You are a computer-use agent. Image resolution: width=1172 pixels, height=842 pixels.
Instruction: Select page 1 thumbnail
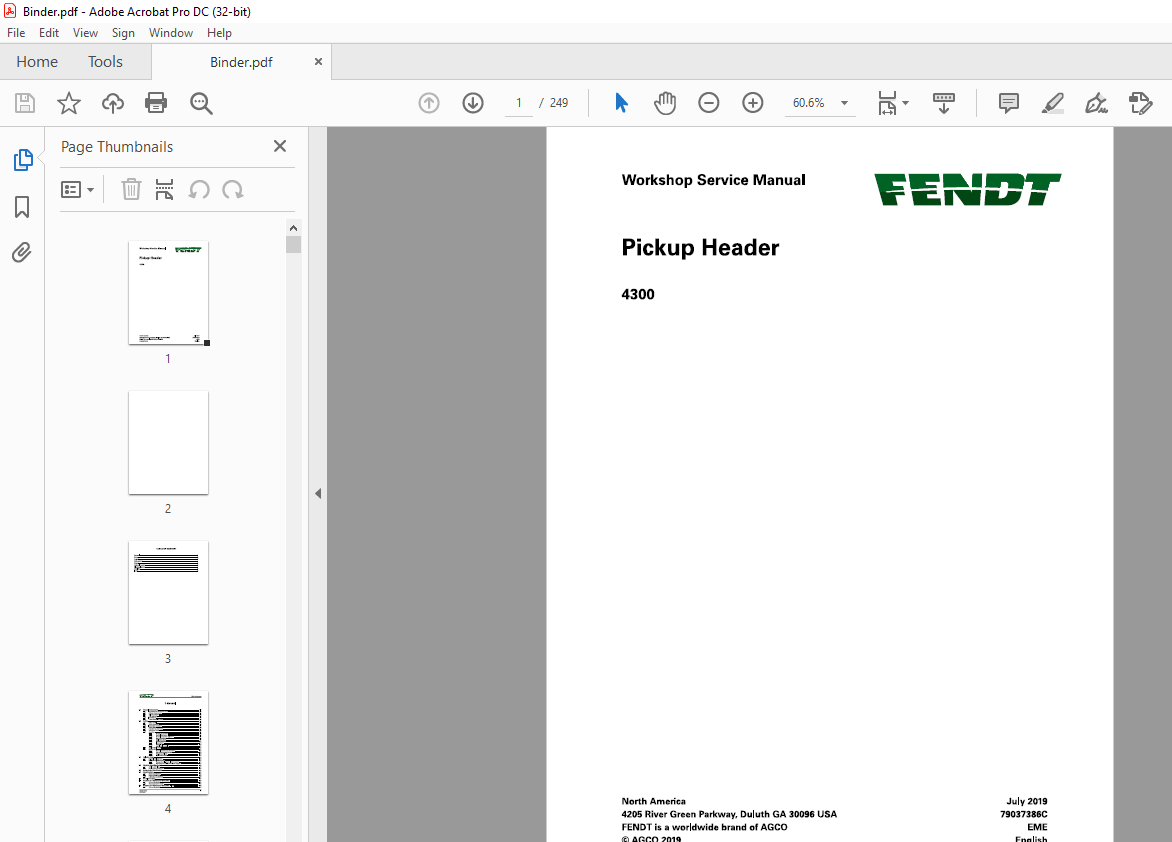click(x=168, y=293)
